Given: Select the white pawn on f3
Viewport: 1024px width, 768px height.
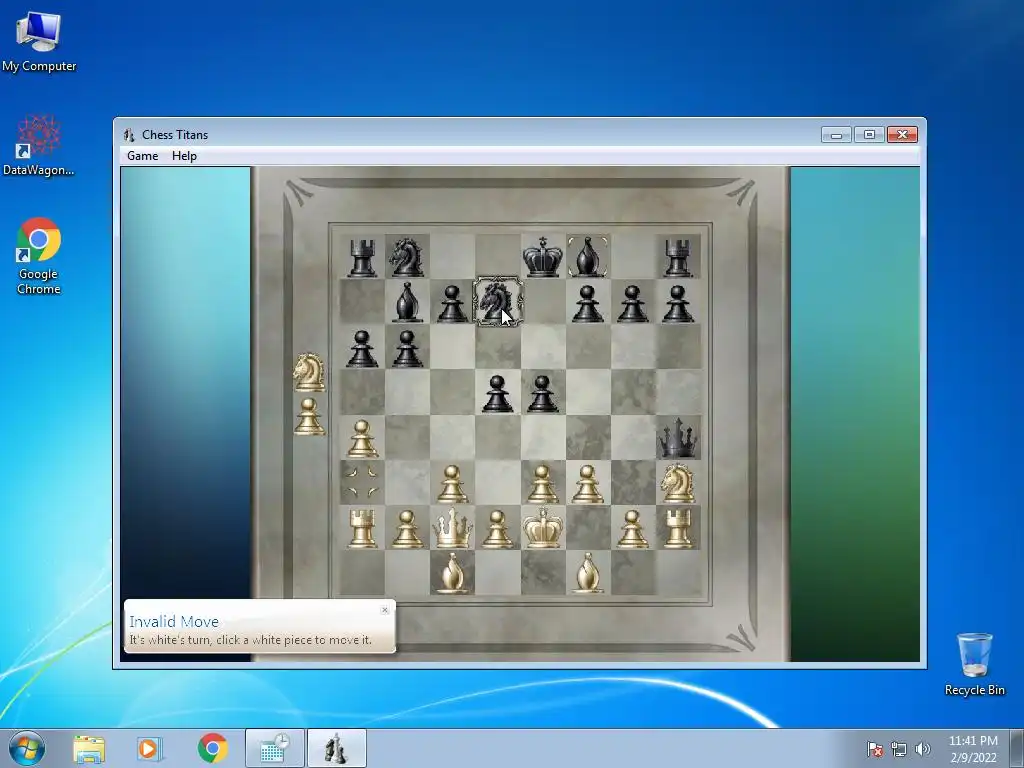Looking at the screenshot, I should (x=587, y=484).
